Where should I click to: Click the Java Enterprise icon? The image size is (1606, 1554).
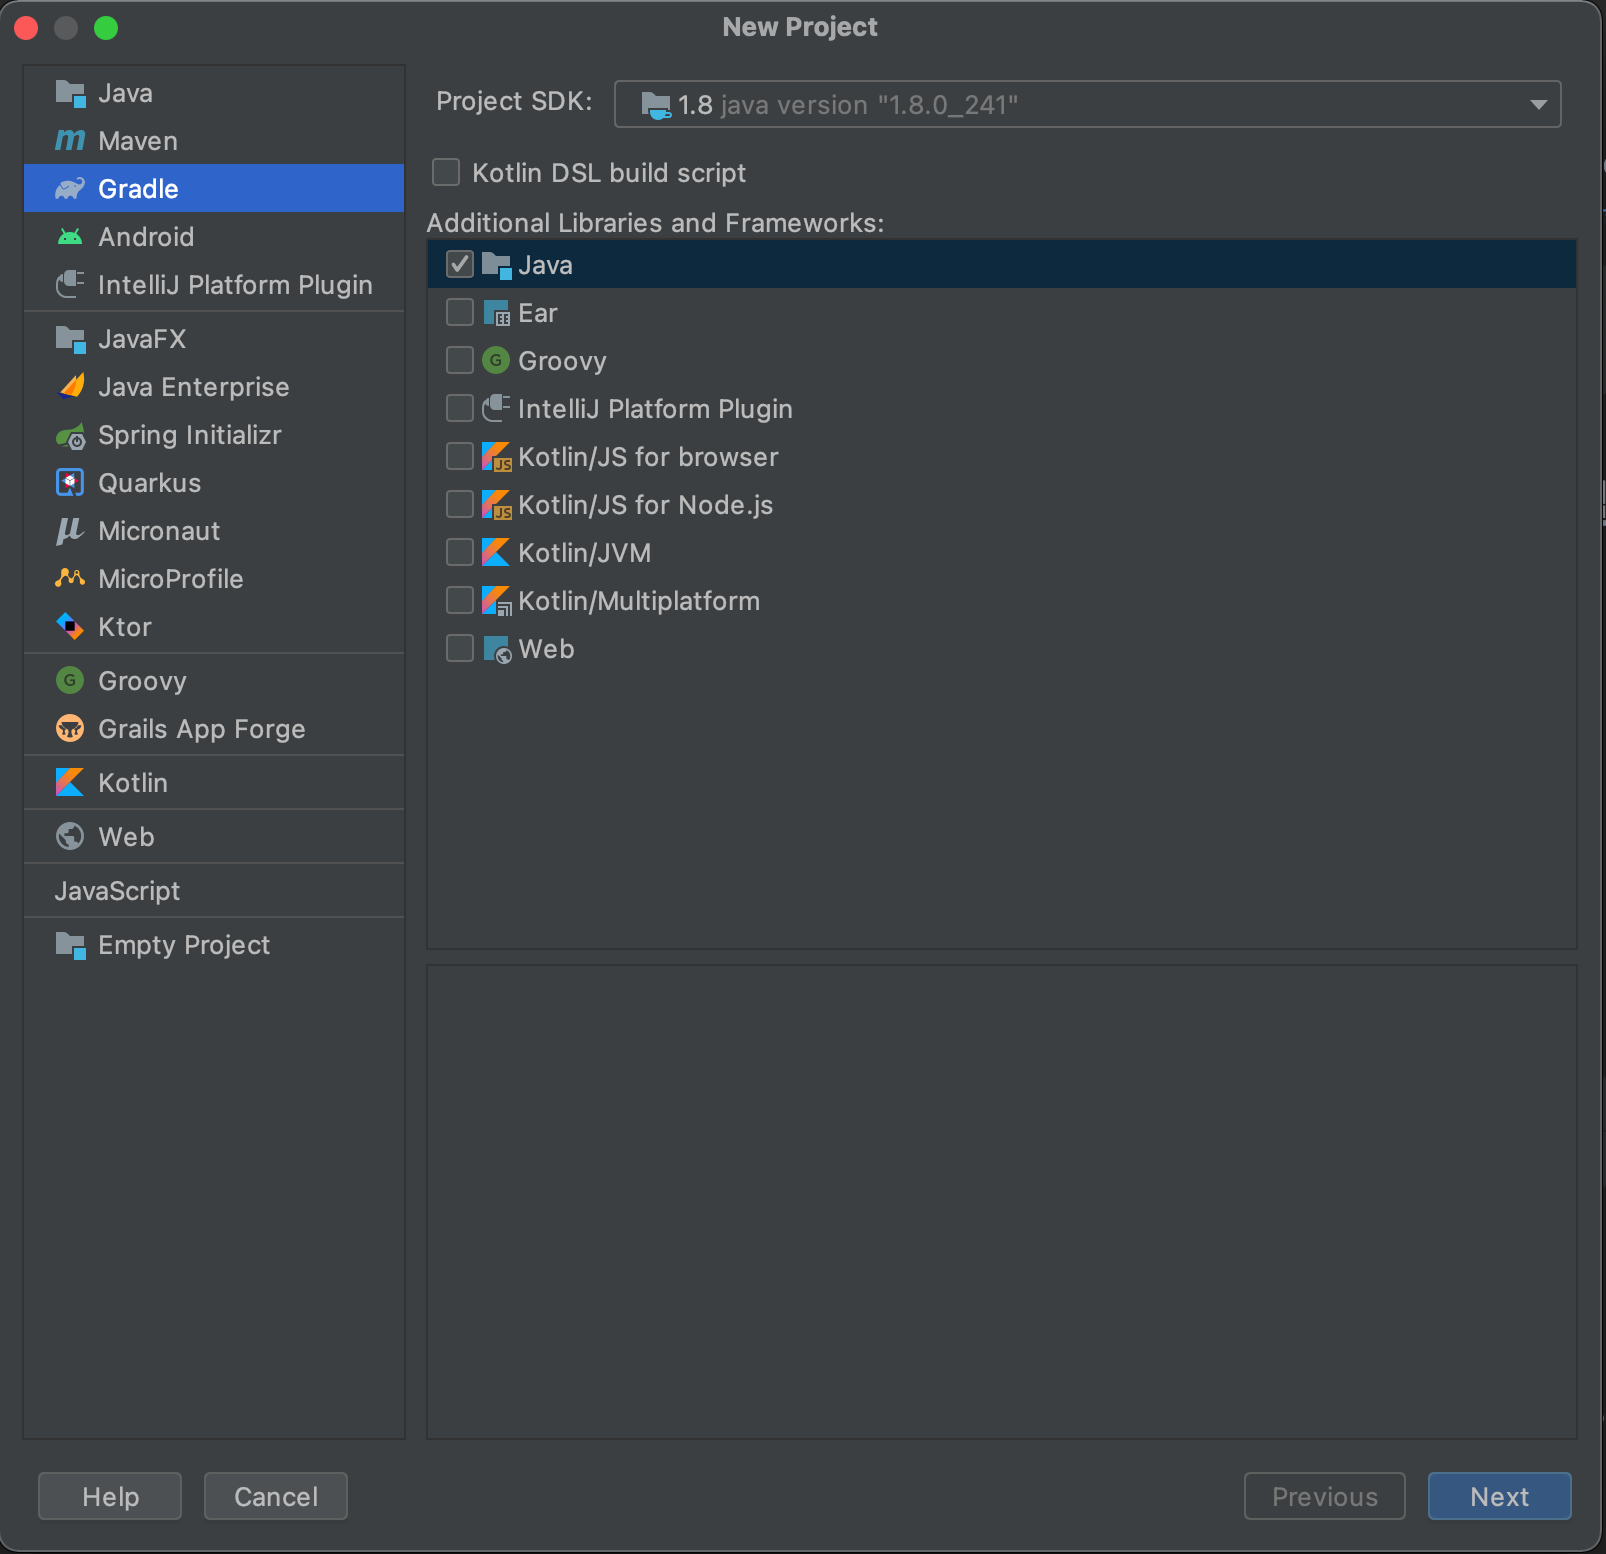pos(70,387)
